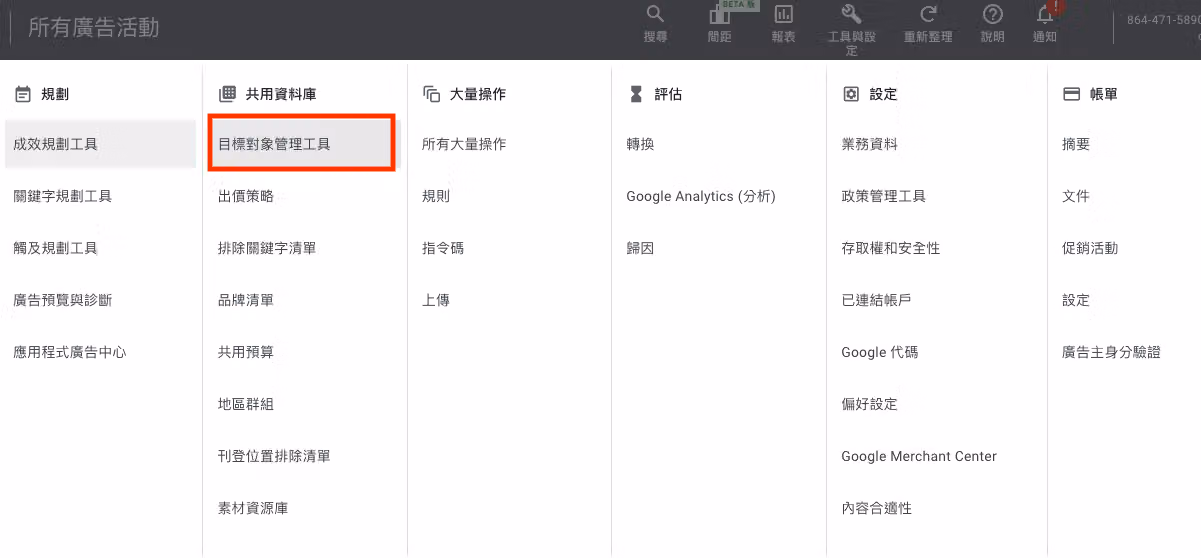This screenshot has height=558, width=1201.
Task: Open 偏好設定
Action: (x=870, y=404)
